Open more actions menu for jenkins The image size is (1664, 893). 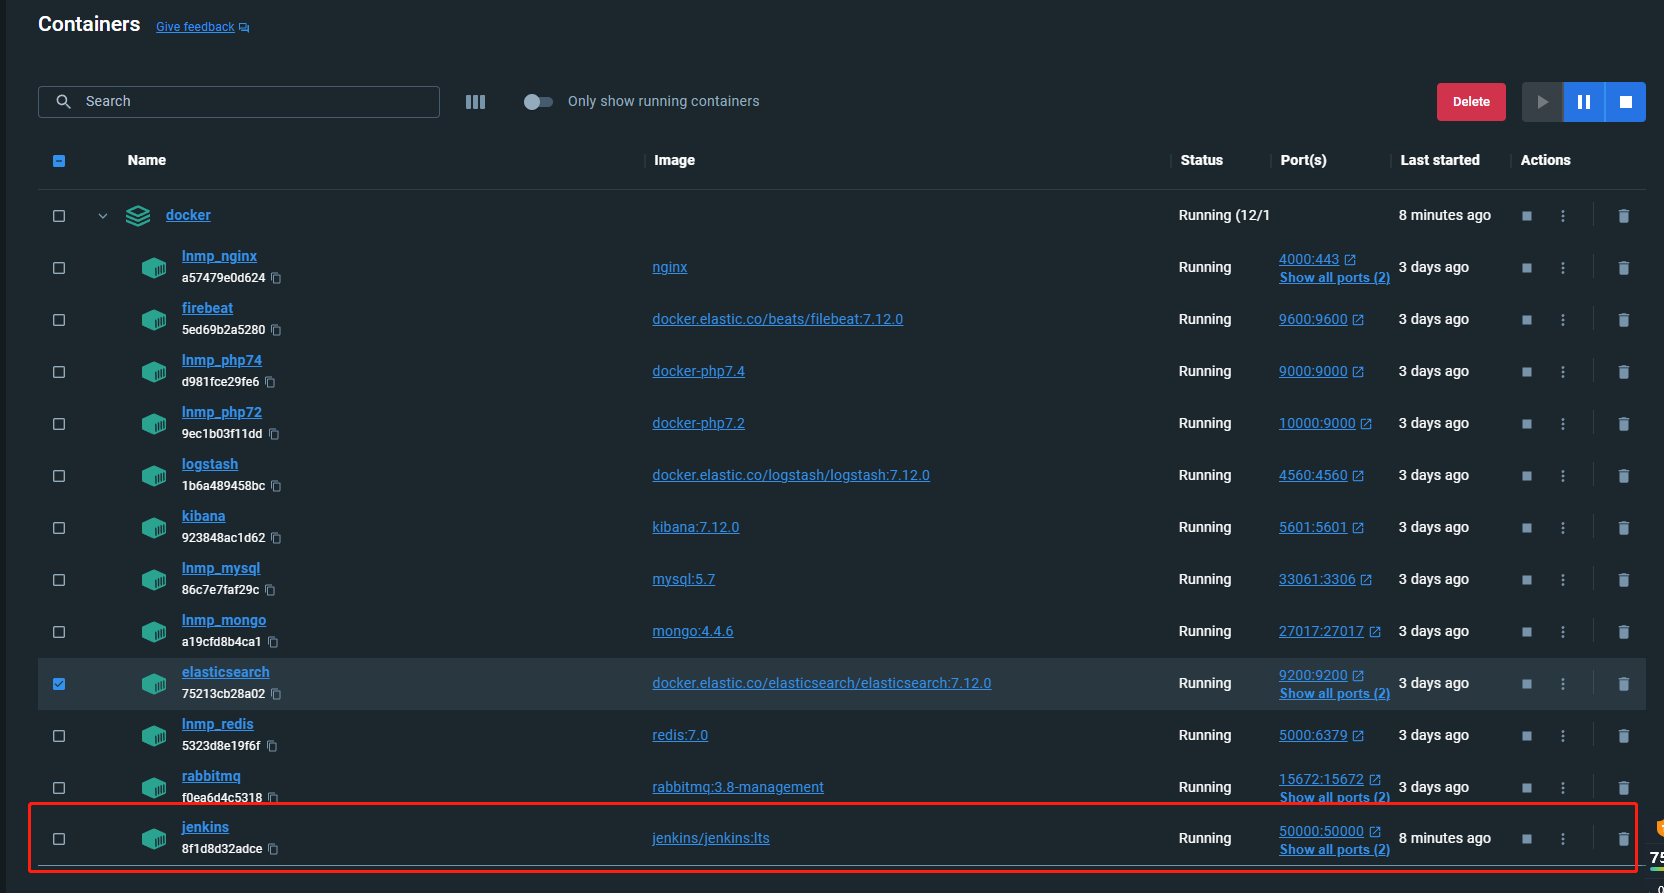pos(1563,839)
